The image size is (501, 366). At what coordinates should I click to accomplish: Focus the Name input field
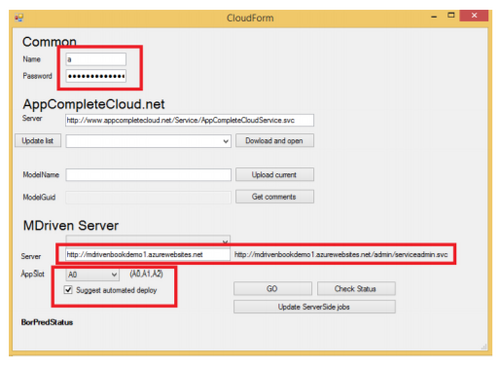click(96, 59)
